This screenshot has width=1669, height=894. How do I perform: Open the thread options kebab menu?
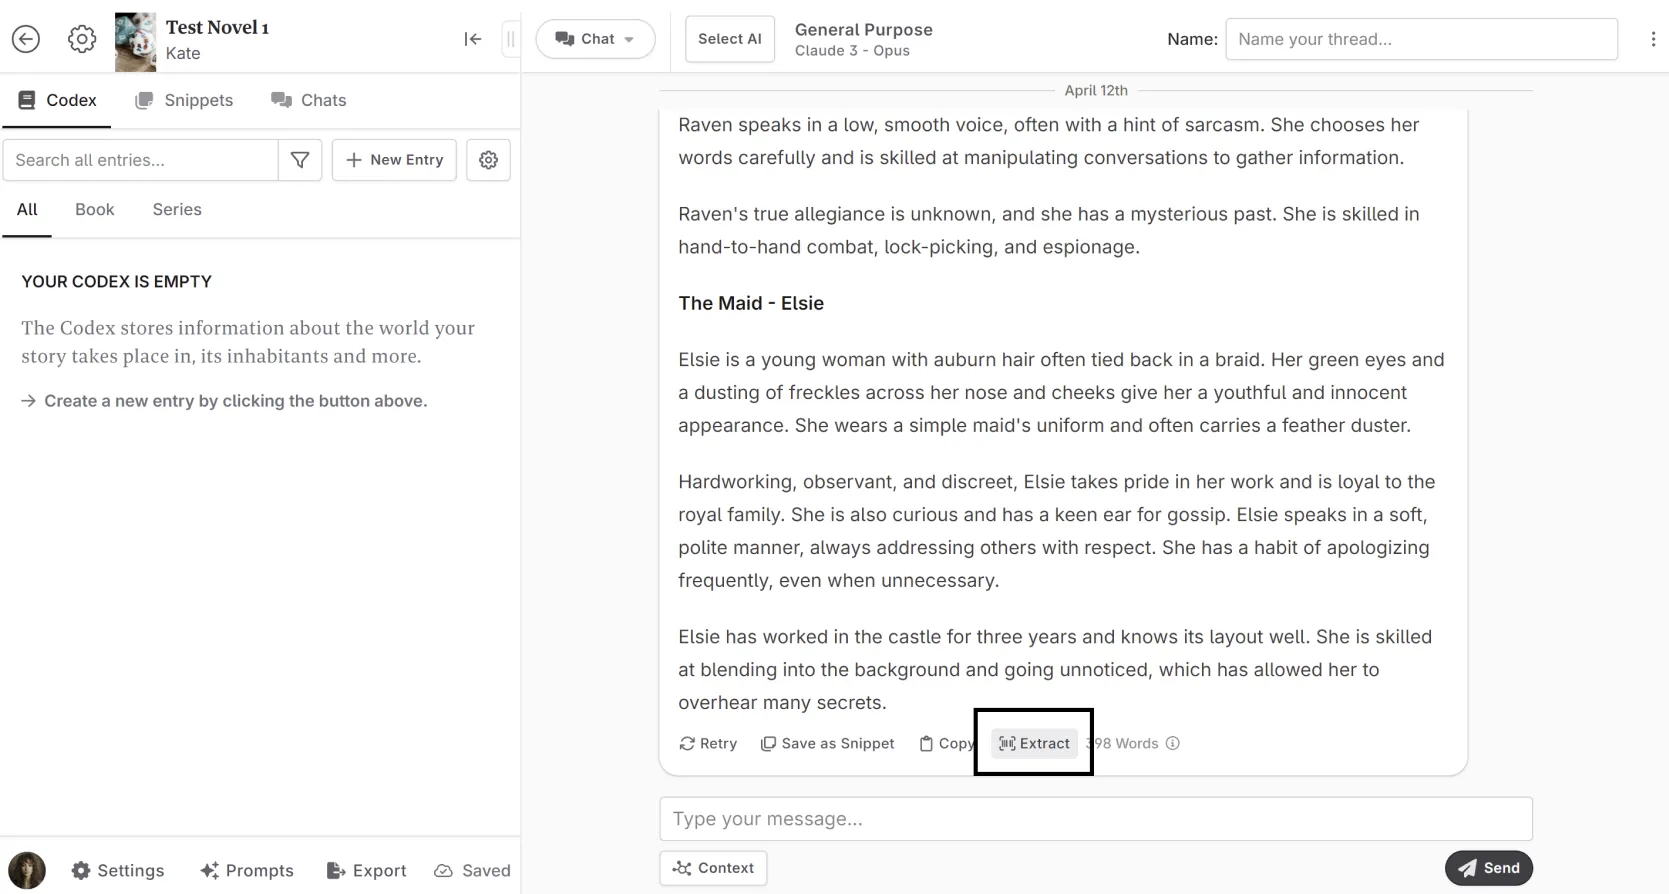click(x=1652, y=39)
